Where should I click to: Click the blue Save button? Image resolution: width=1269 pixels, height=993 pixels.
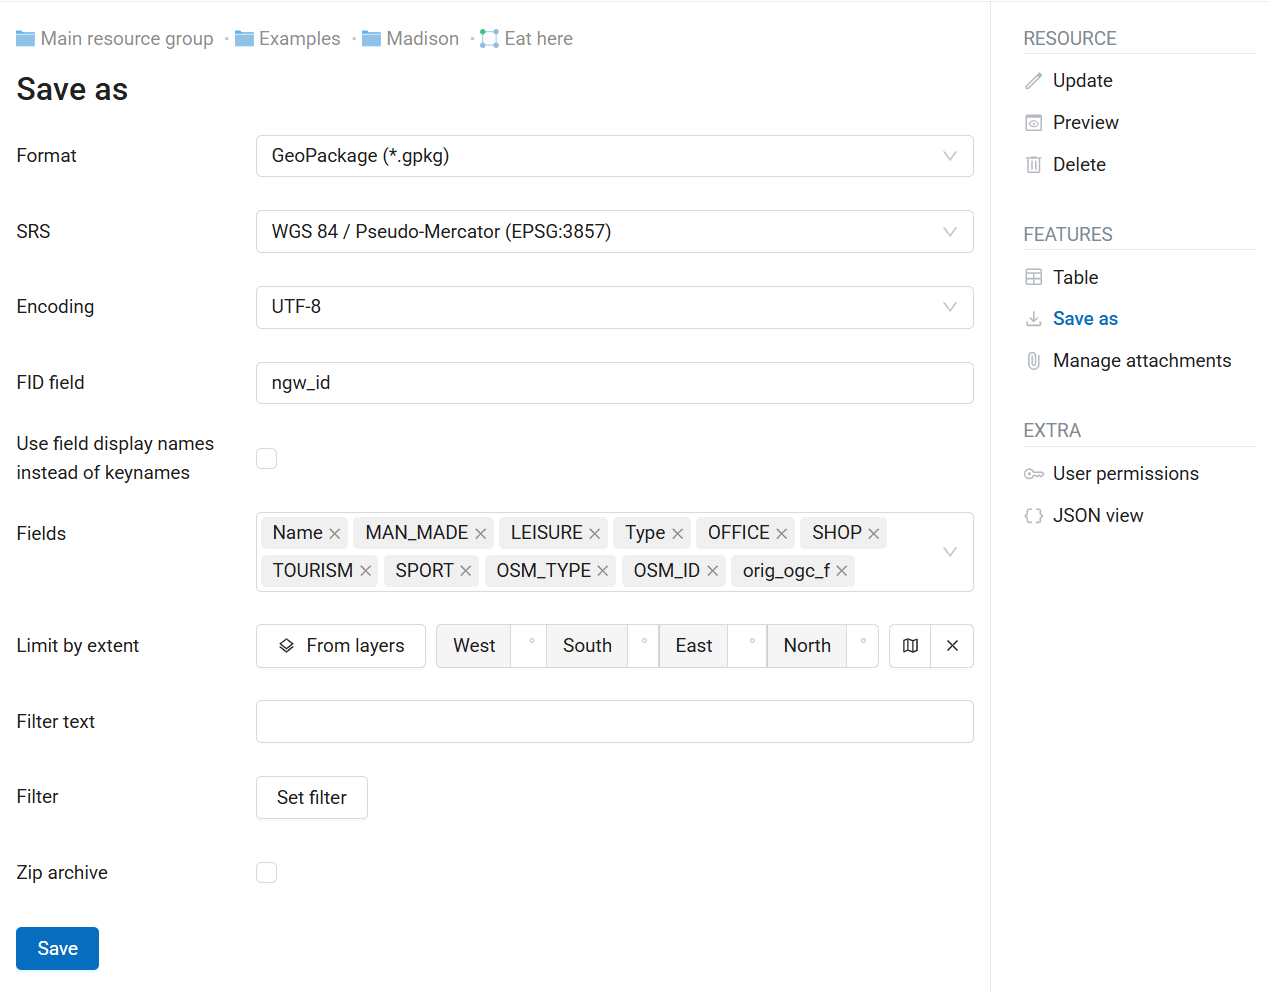tap(57, 948)
